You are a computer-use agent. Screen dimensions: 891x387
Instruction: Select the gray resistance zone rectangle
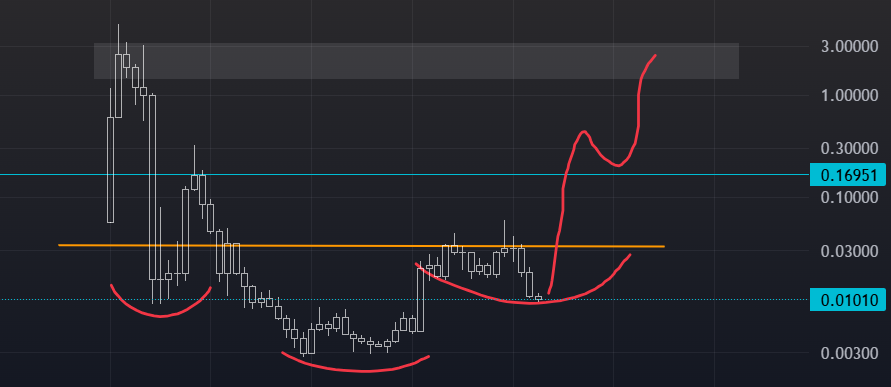(417, 61)
